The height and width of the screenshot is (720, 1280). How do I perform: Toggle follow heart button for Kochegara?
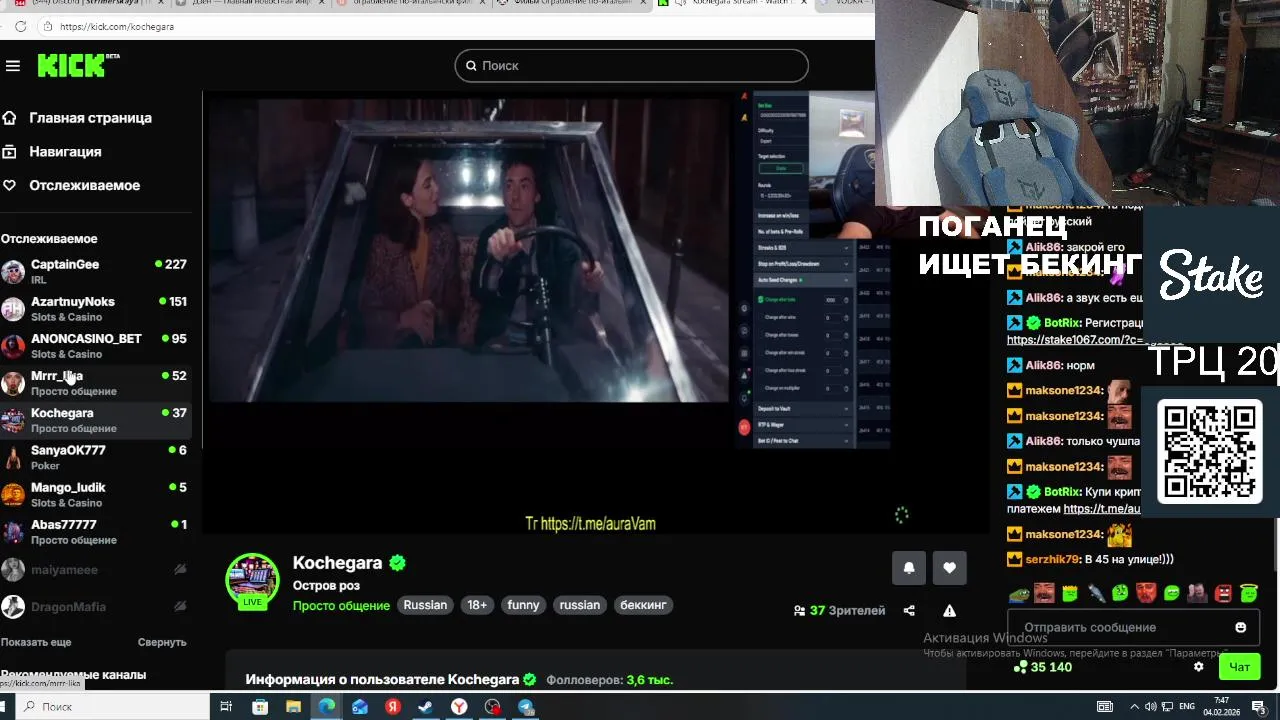949,567
